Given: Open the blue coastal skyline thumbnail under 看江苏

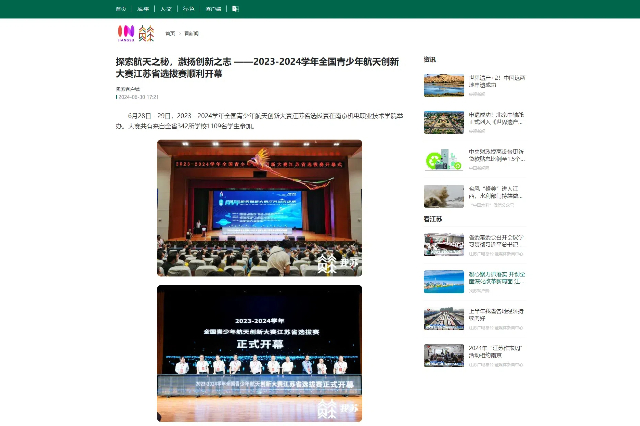Looking at the screenshot, I should click(443, 282).
